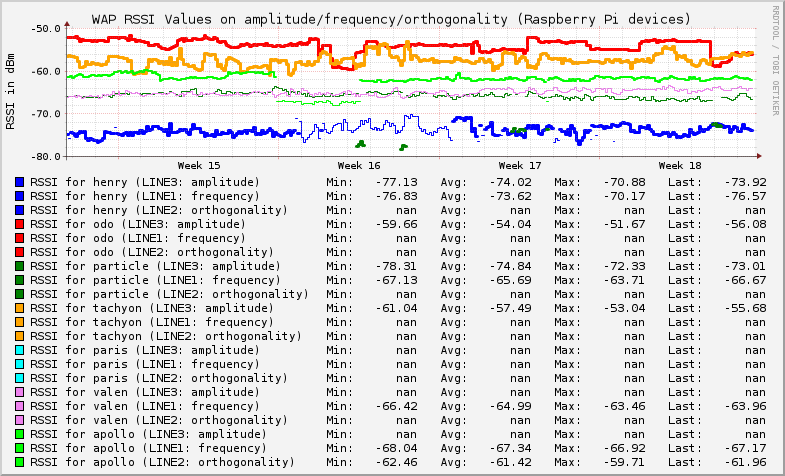Click the cyan swatch for paris orthogonality
The height and width of the screenshot is (476, 785).
(20, 378)
